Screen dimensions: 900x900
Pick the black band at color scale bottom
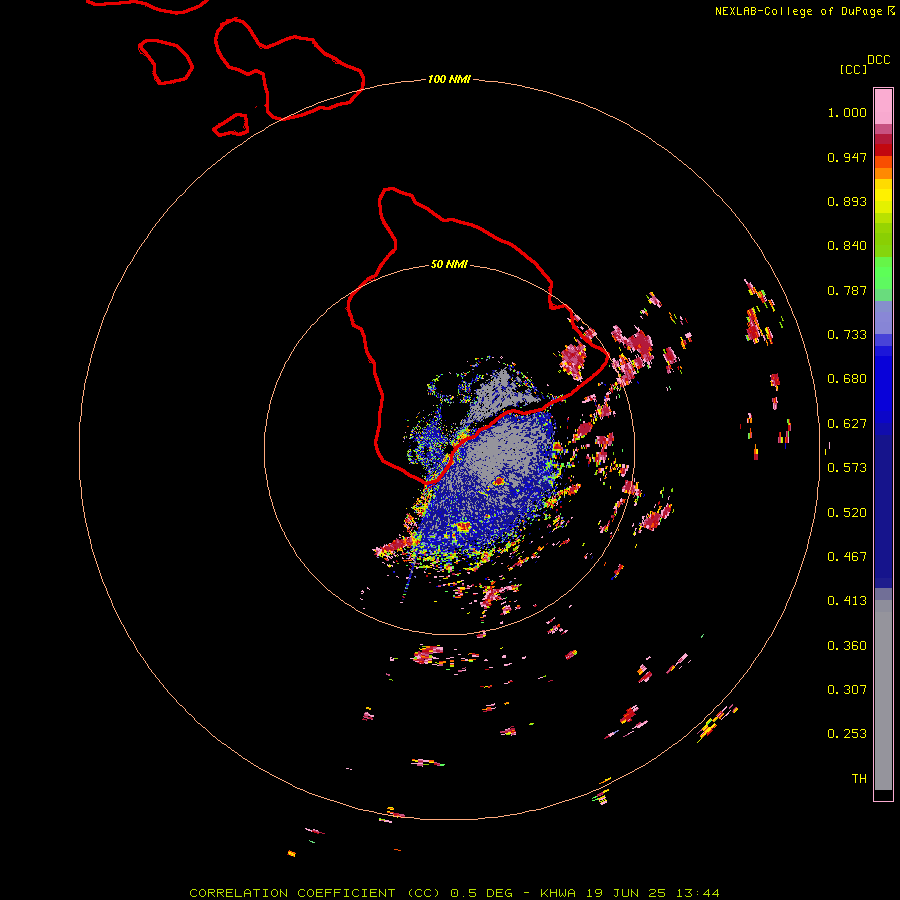883,795
